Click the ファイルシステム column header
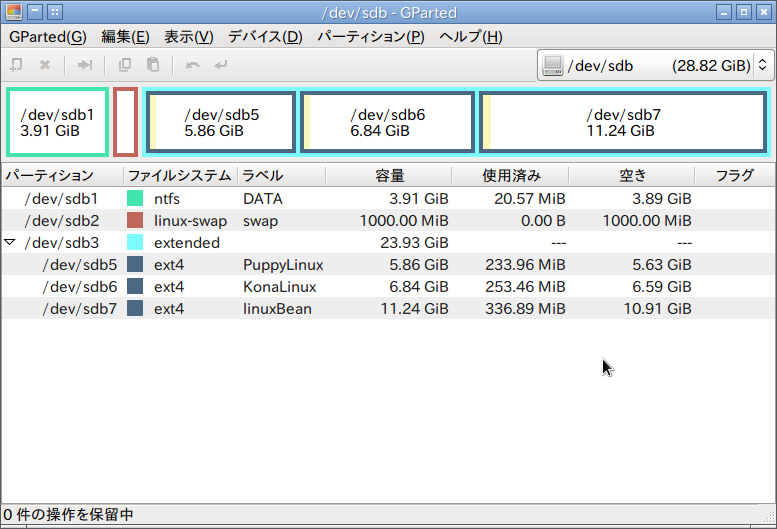The height and width of the screenshot is (529, 777). [180, 175]
